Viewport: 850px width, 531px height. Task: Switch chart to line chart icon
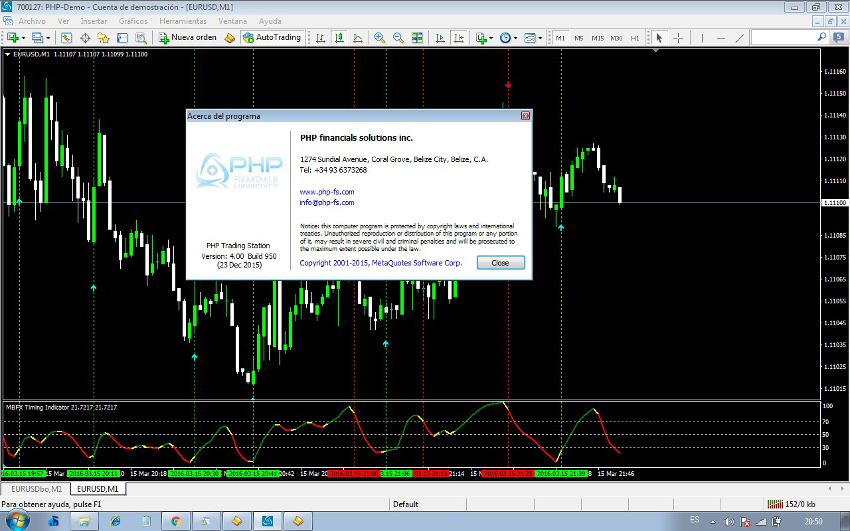click(x=358, y=38)
